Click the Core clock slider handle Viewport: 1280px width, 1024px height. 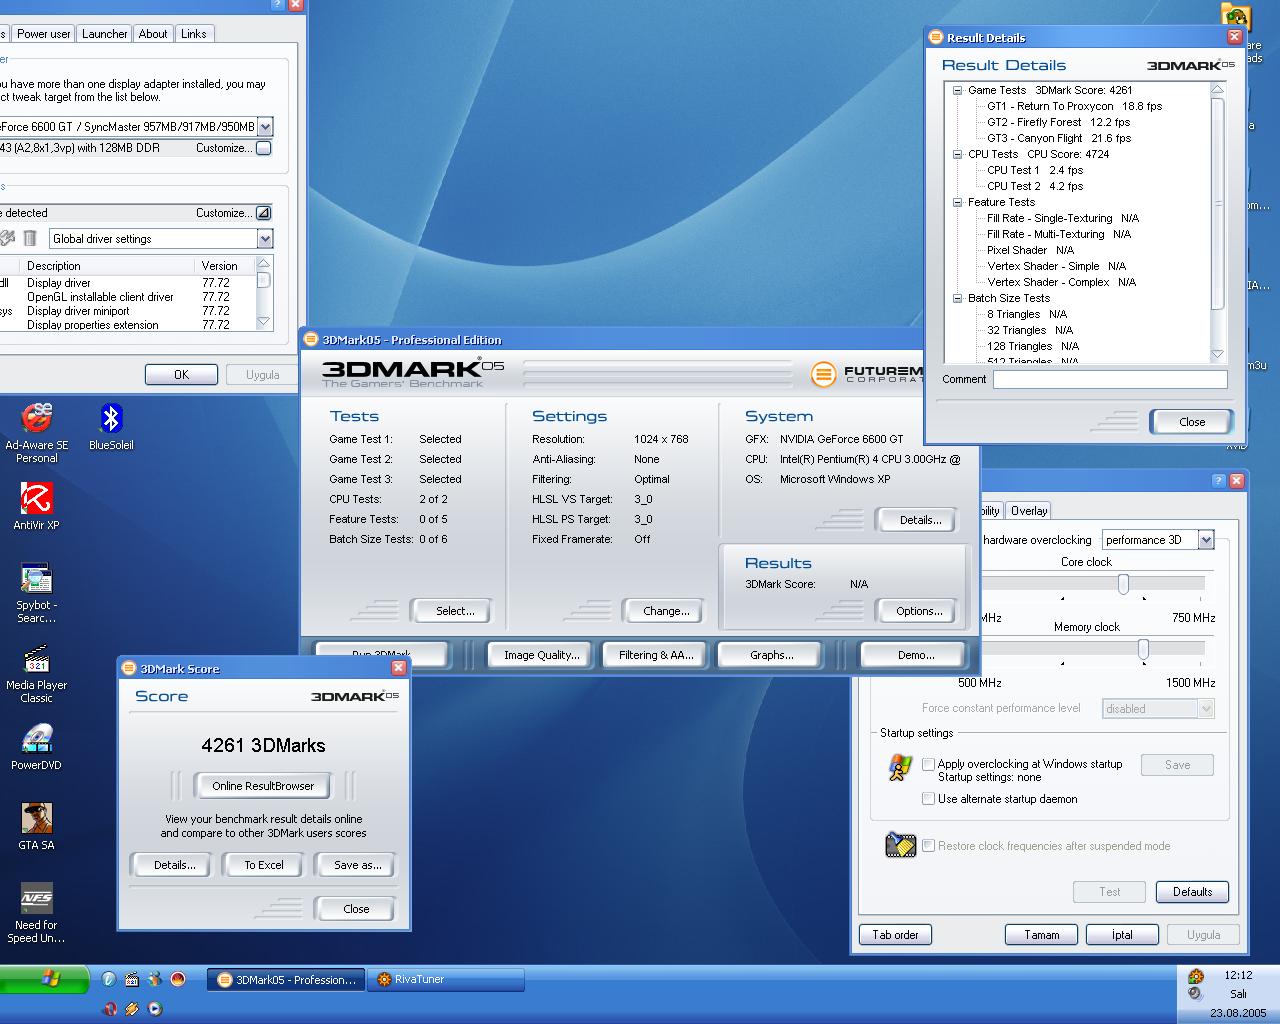pos(1124,584)
